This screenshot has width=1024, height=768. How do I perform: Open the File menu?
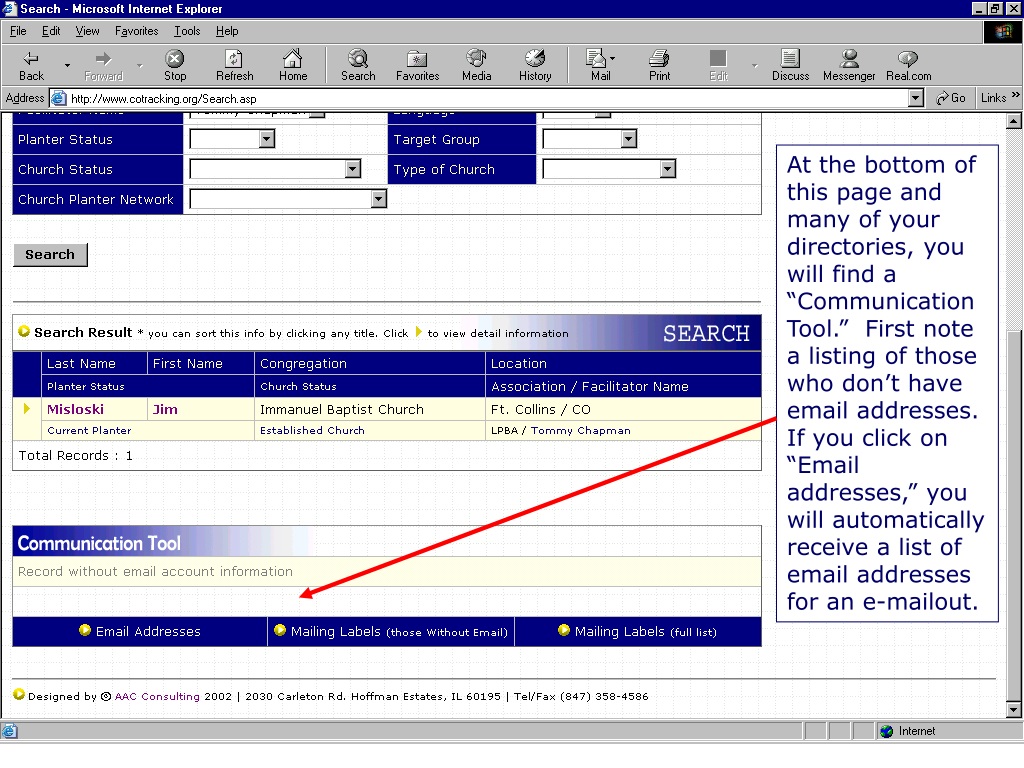[x=18, y=31]
